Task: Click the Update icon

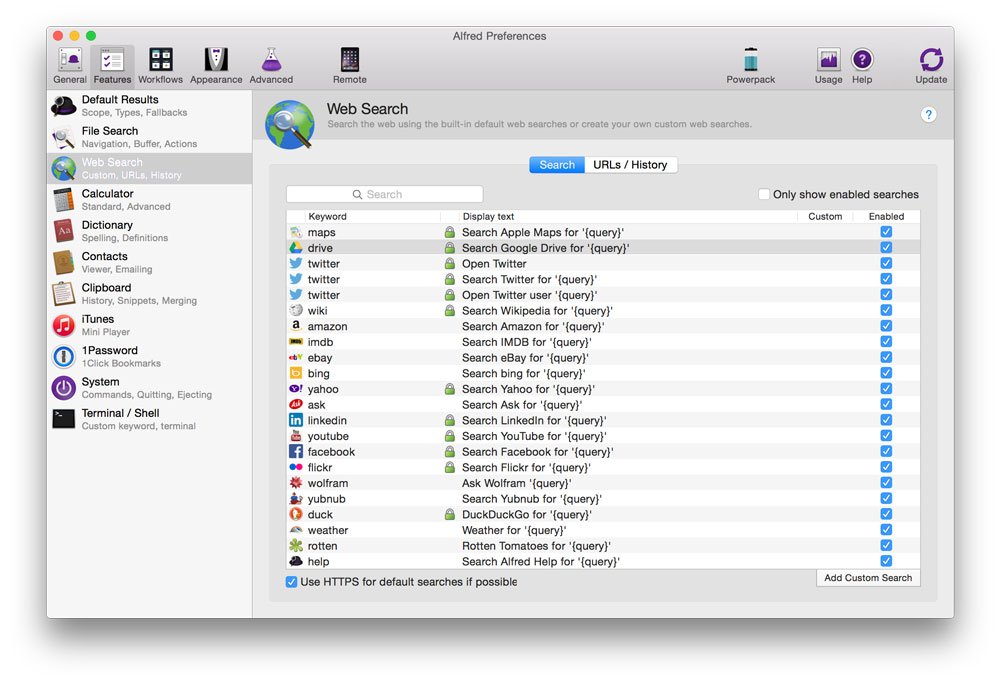Action: pyautogui.click(x=930, y=63)
